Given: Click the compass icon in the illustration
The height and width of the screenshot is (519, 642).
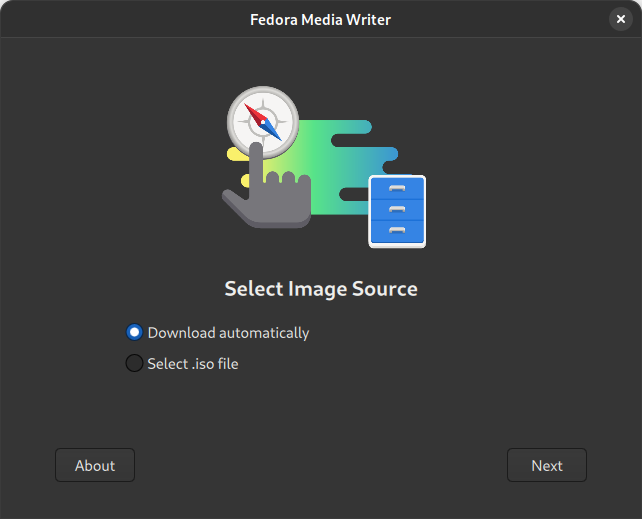Looking at the screenshot, I should [x=263, y=121].
